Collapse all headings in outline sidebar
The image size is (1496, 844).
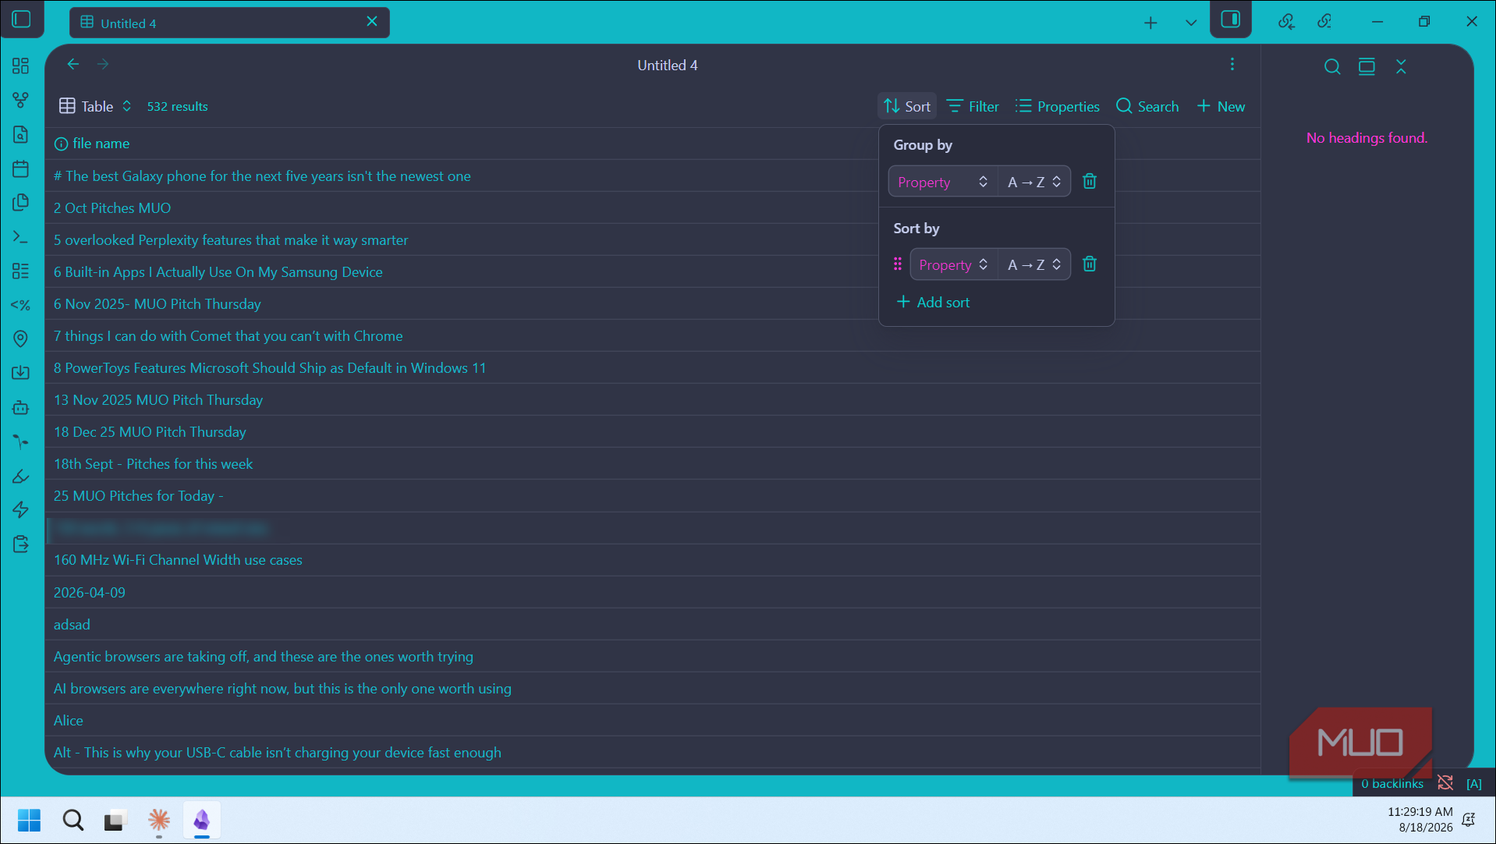pyautogui.click(x=1401, y=67)
